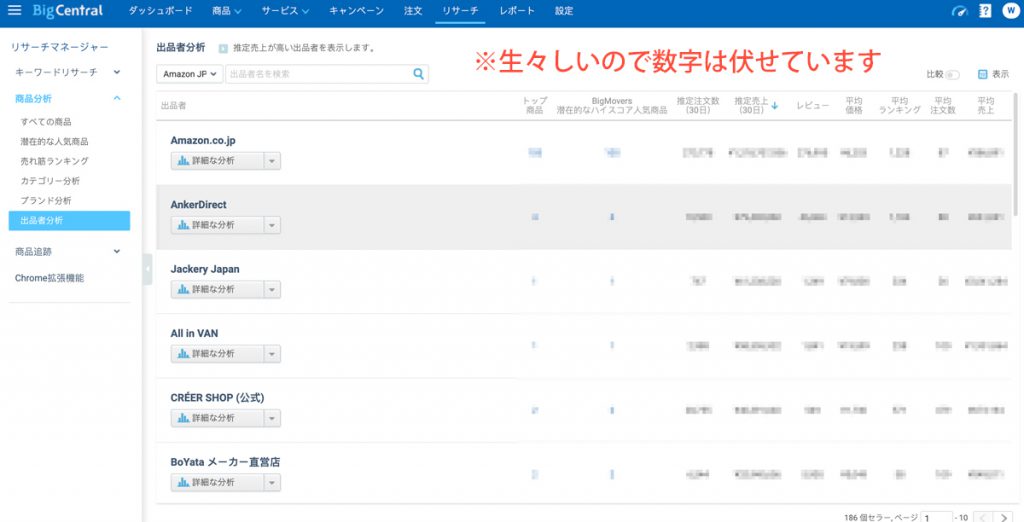The height and width of the screenshot is (522, 1024).
Task: Sort by 平均ランキング column header
Action: (899, 105)
